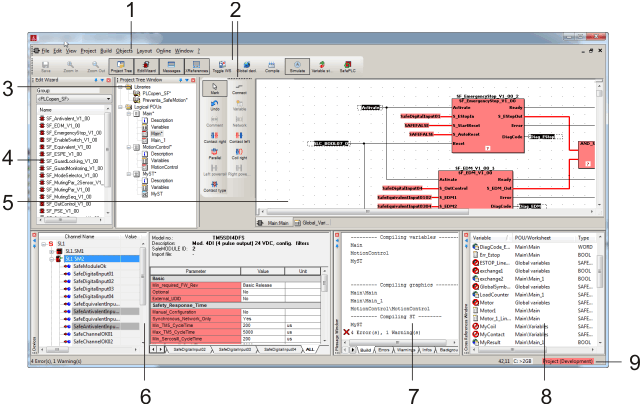This screenshot has height=406, width=644.
Task: Collapse the SL1 device node
Action: [44, 244]
